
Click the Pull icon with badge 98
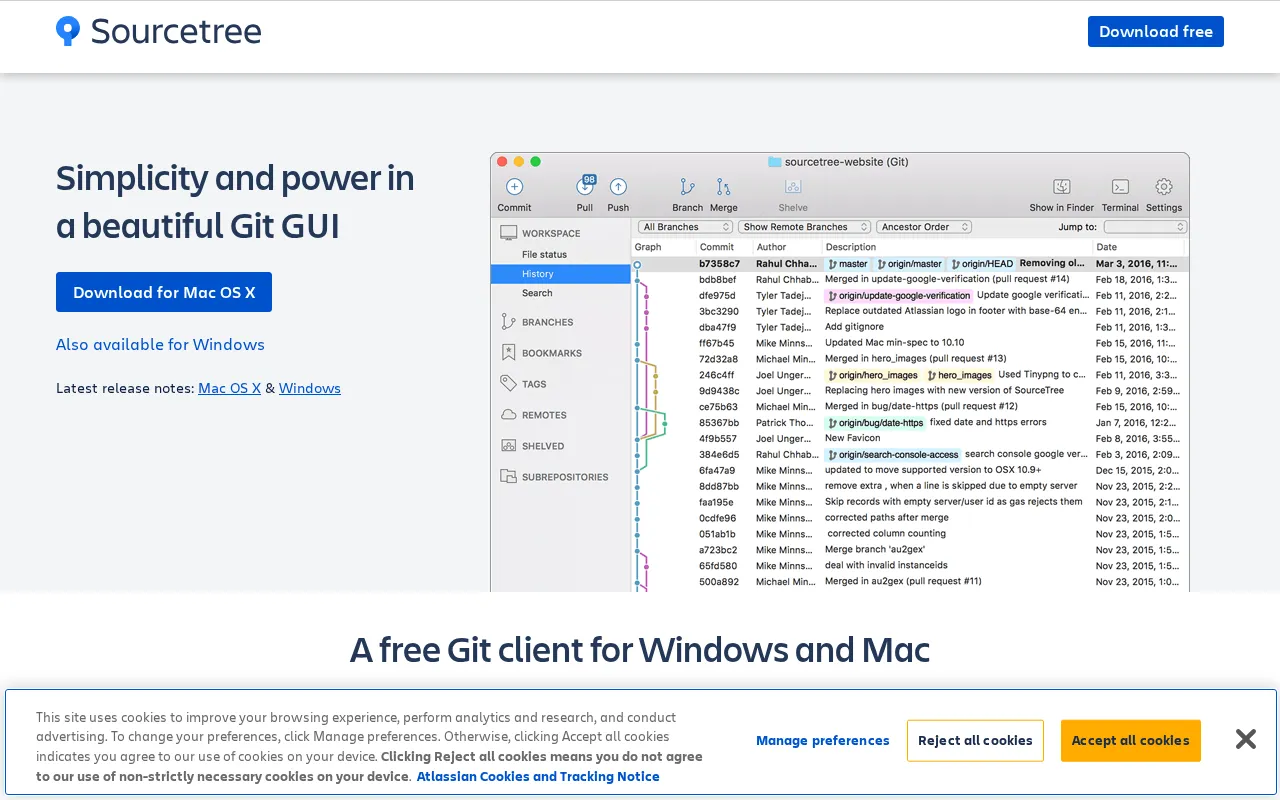click(x=585, y=185)
